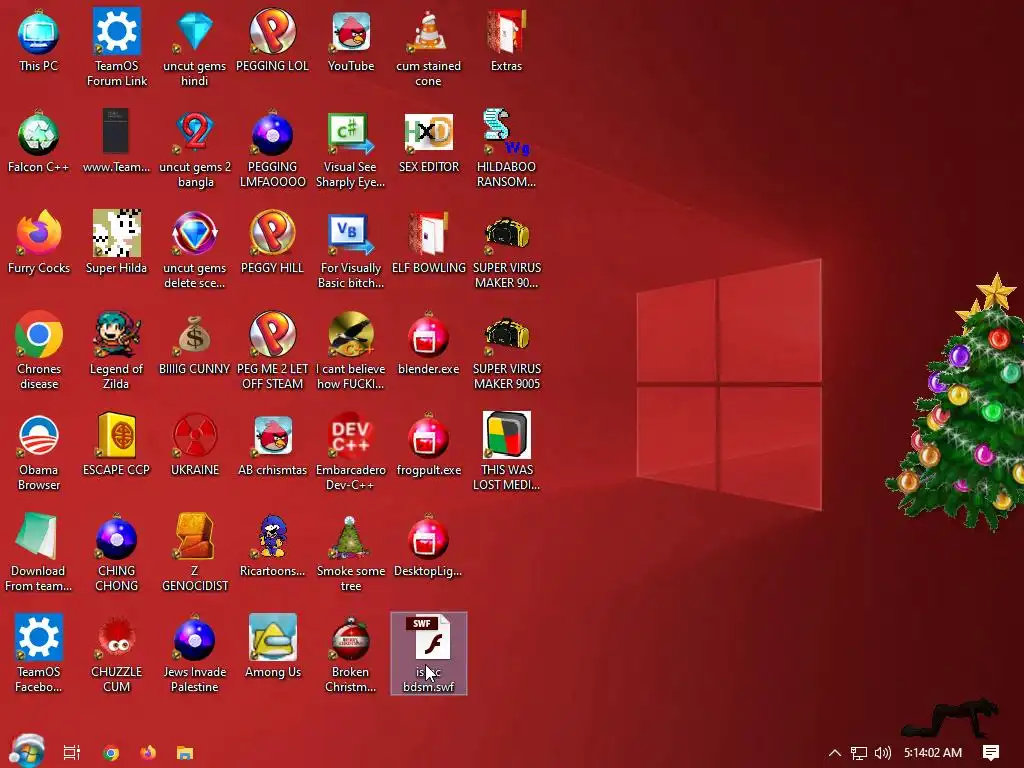The height and width of the screenshot is (768, 1024).
Task: Open the TeamOS Facebo... shortcut
Action: (39, 654)
